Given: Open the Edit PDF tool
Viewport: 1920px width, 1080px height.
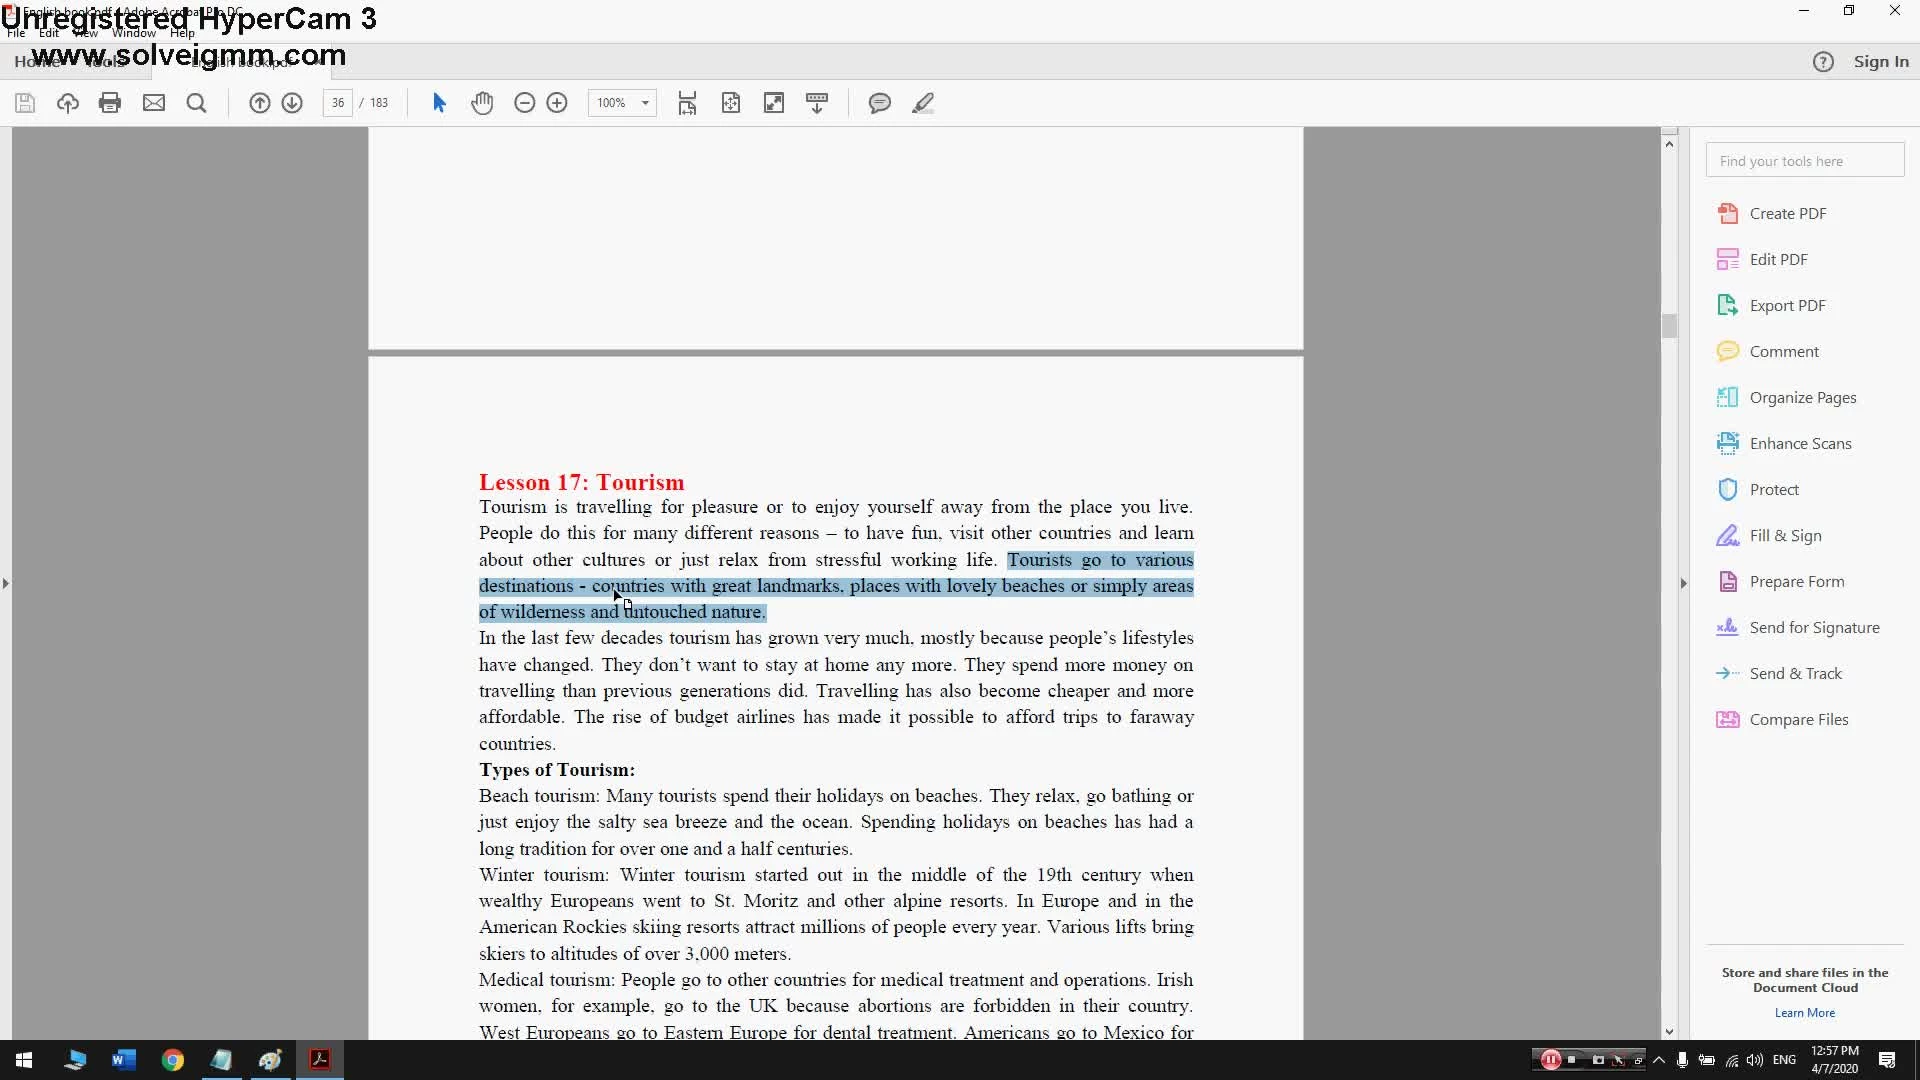Looking at the screenshot, I should 1763,260.
